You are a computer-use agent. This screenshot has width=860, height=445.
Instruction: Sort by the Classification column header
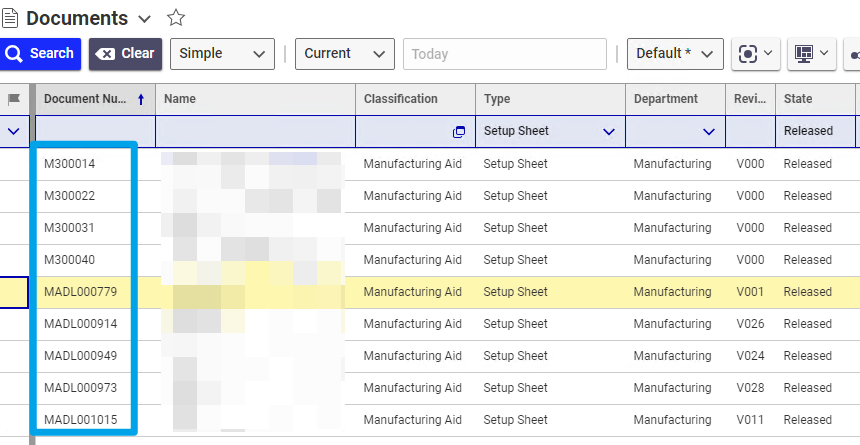[x=401, y=99]
